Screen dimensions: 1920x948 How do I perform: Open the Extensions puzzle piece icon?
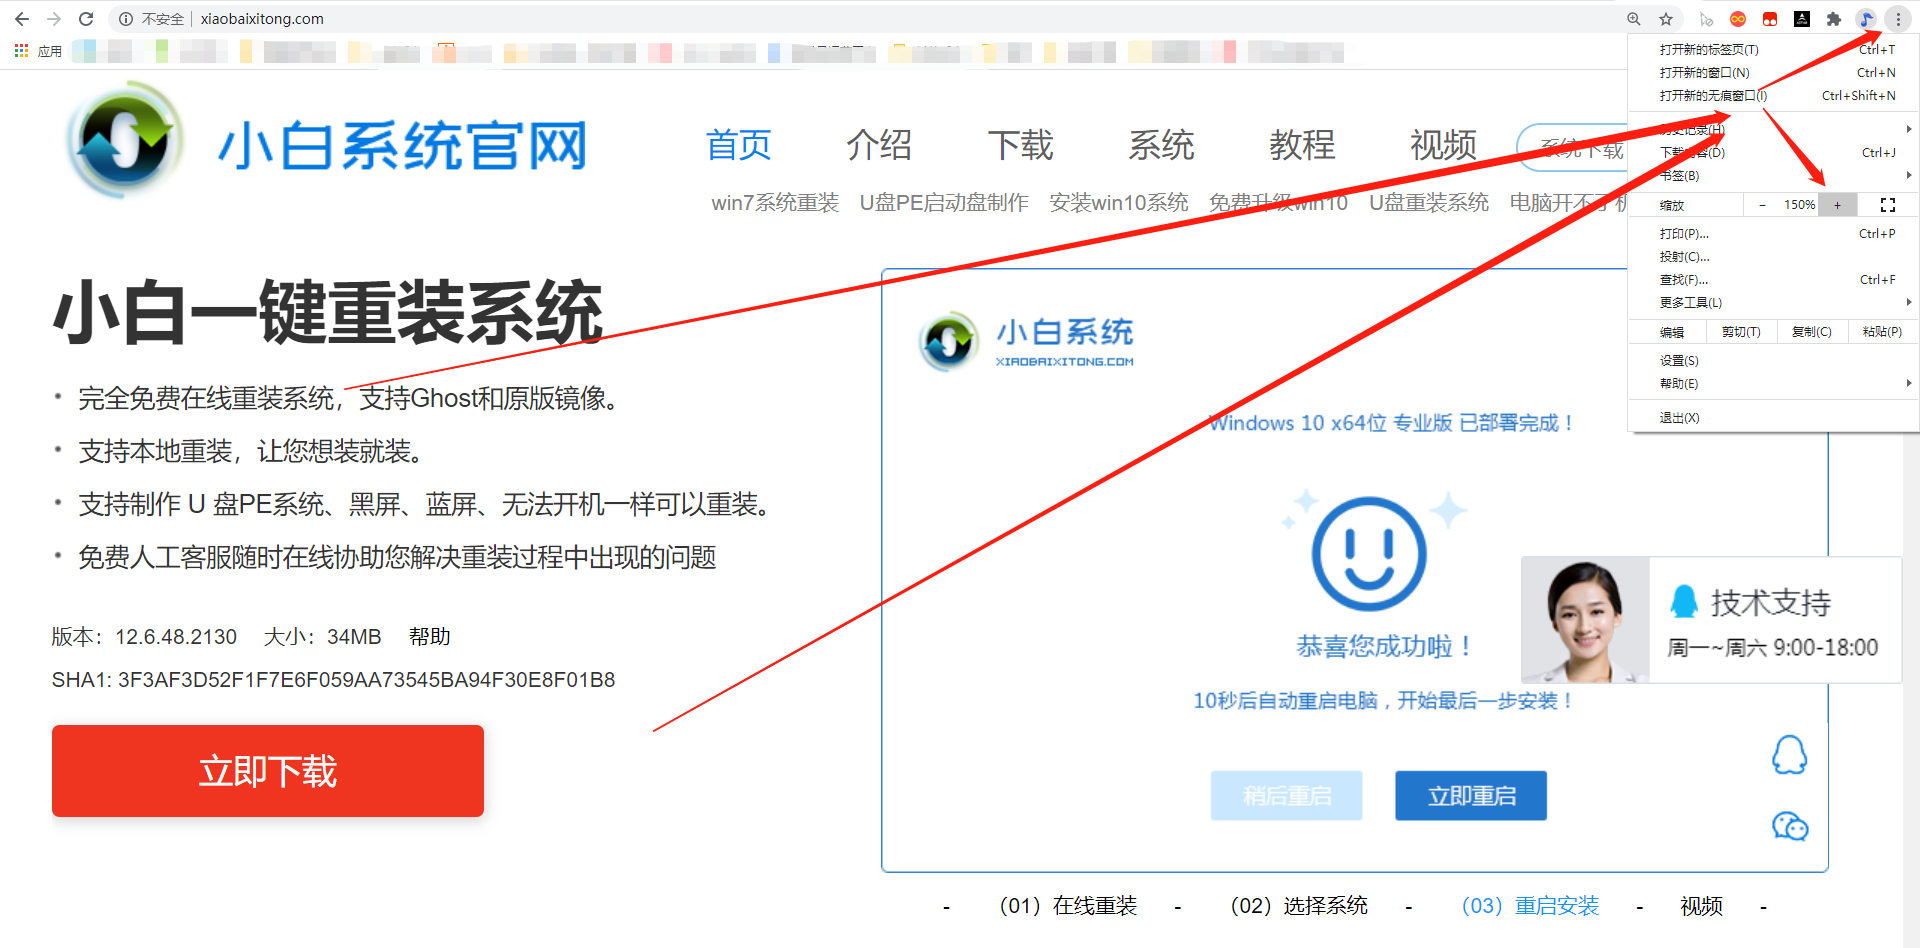point(1834,19)
